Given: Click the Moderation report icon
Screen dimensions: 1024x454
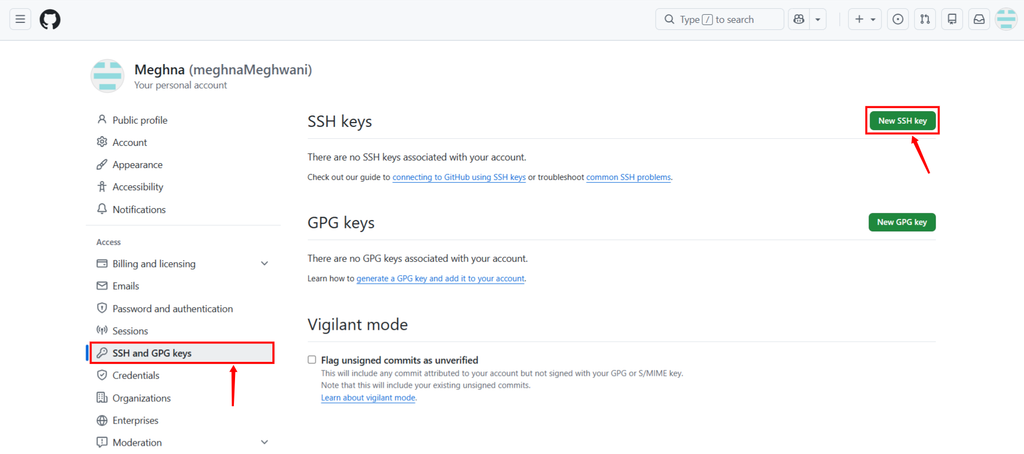Looking at the screenshot, I should point(101,442).
